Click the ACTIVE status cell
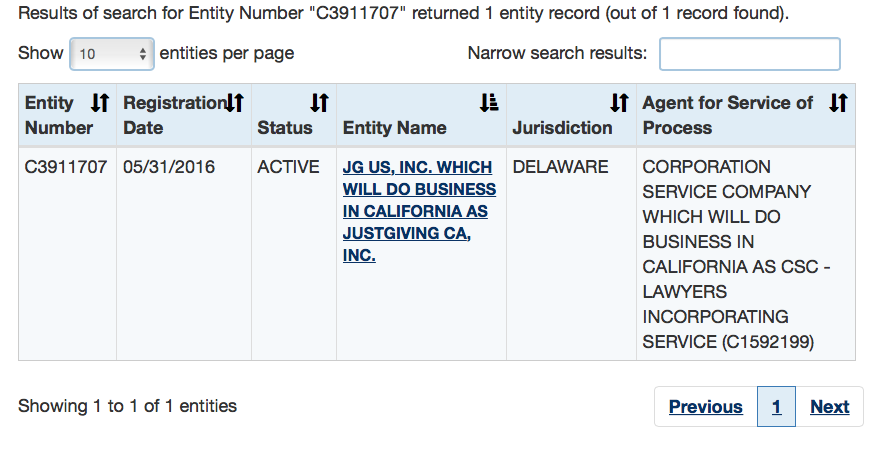 [288, 167]
